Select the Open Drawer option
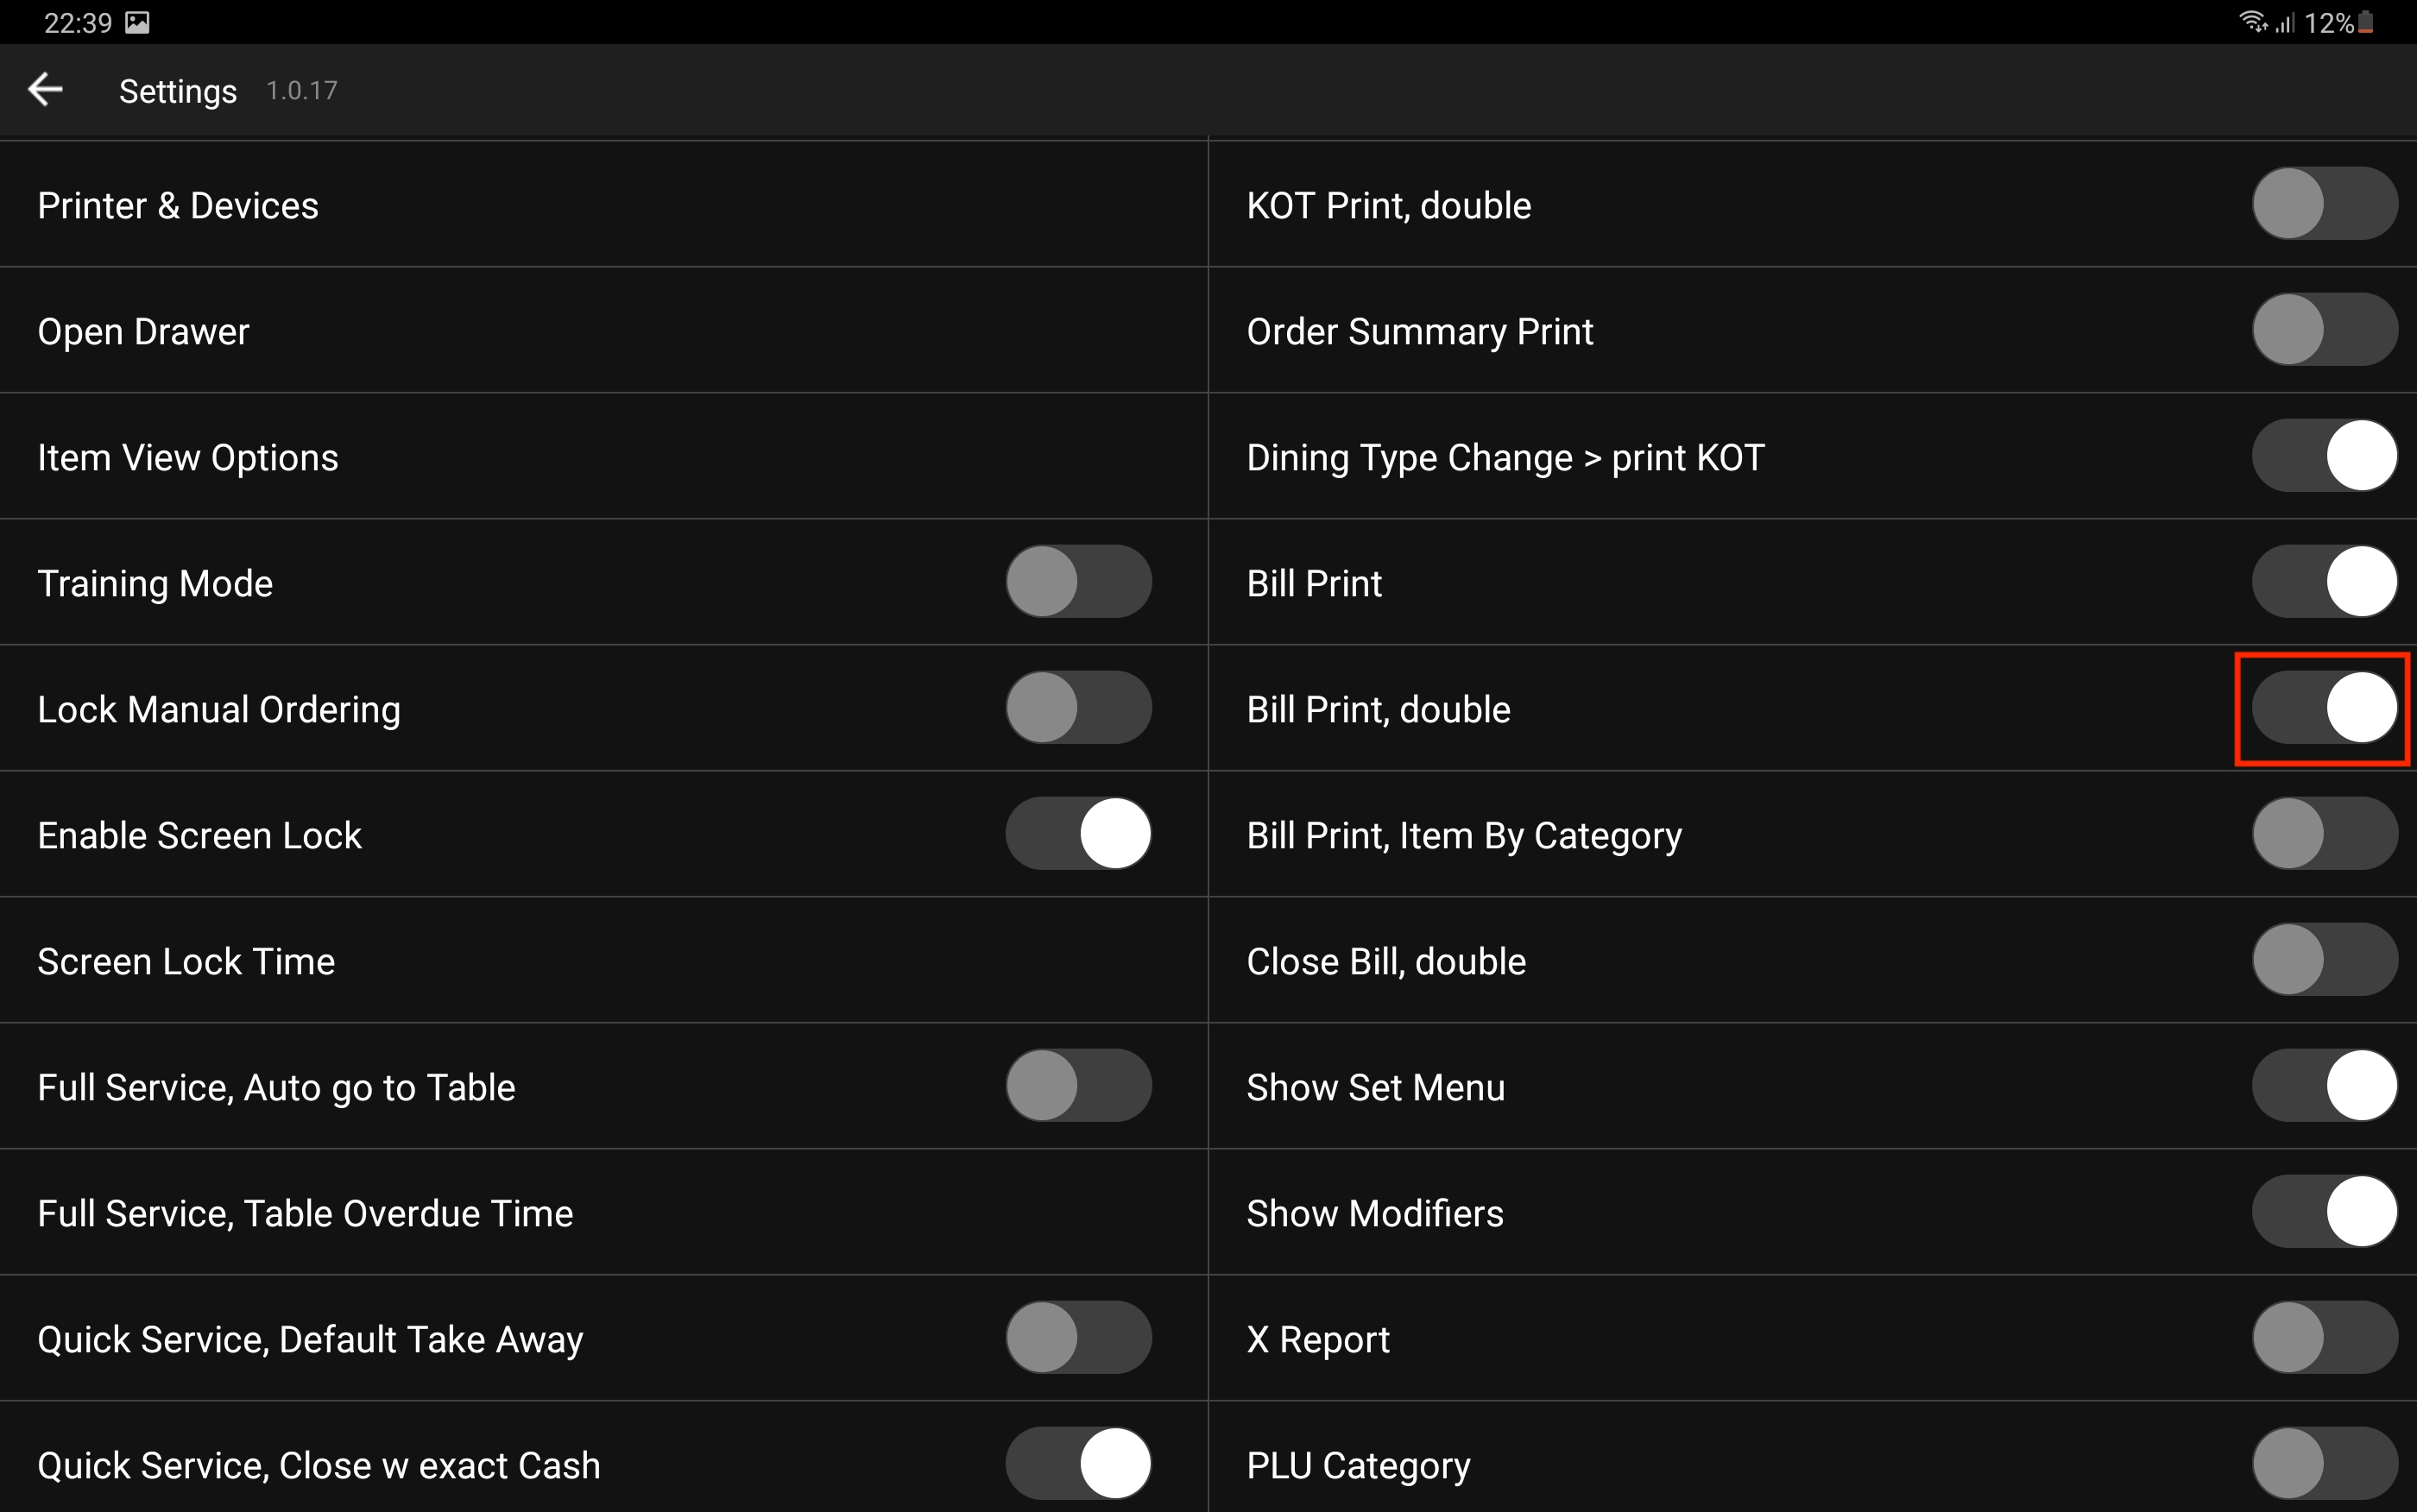 (143, 331)
